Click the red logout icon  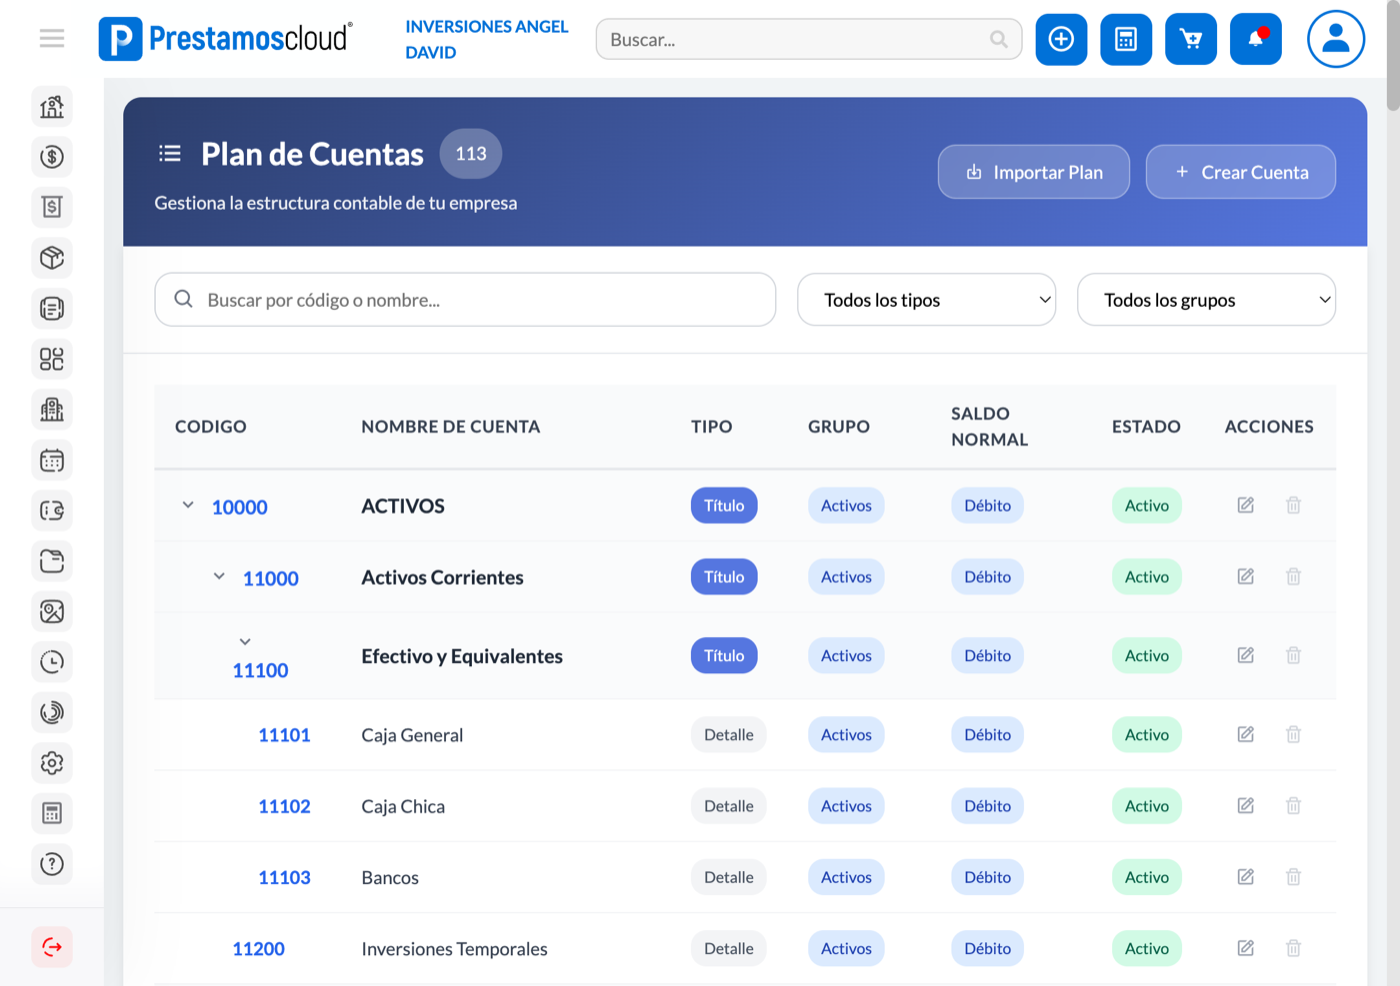[52, 947]
